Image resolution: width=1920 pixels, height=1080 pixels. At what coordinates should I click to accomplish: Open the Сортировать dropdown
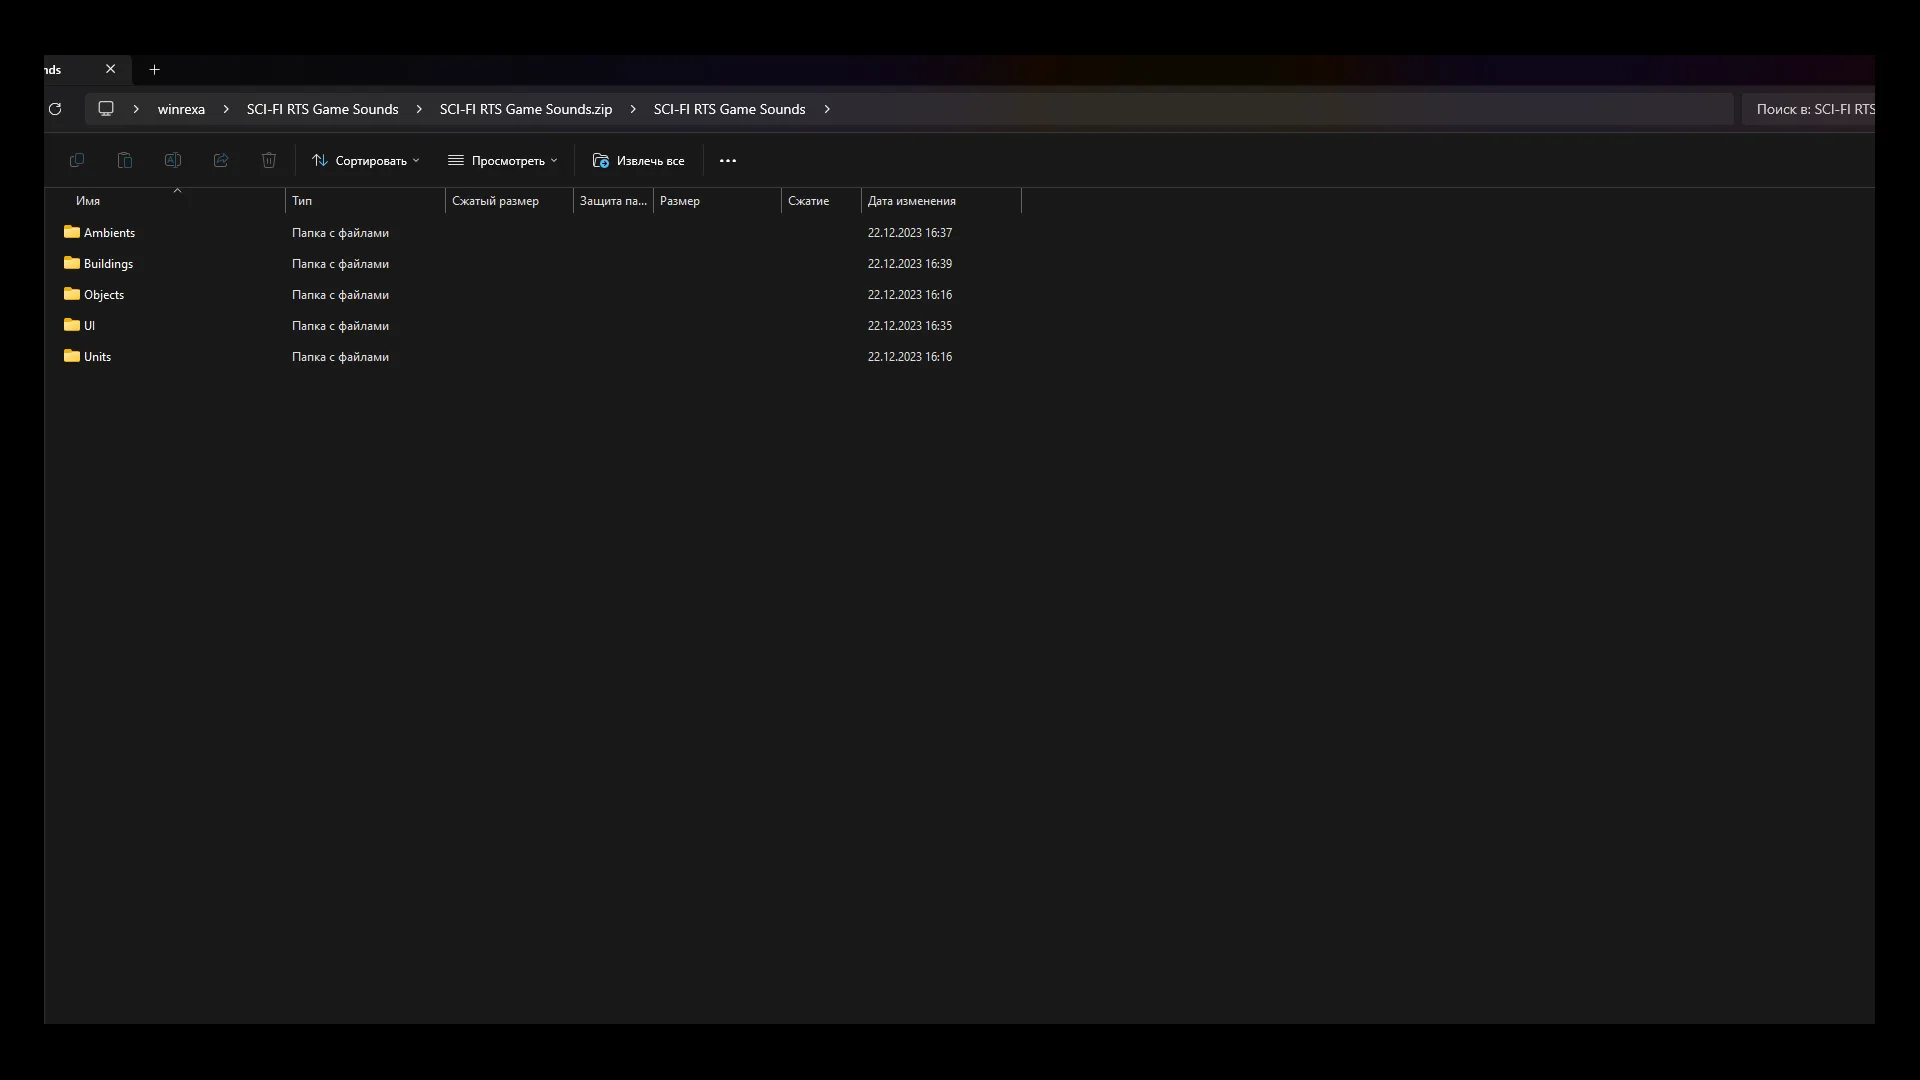(x=366, y=160)
